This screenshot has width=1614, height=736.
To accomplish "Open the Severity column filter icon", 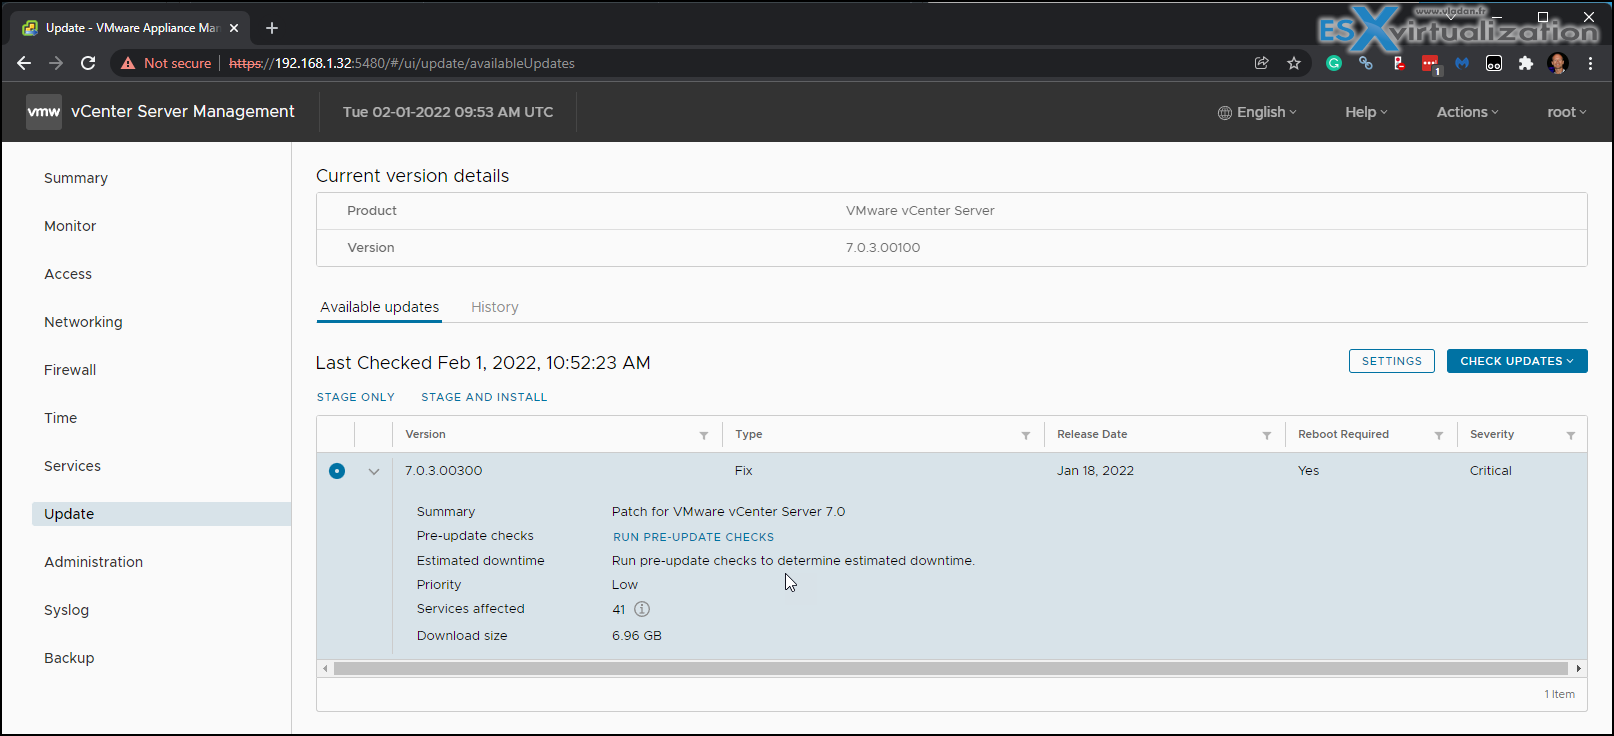I will (1571, 435).
